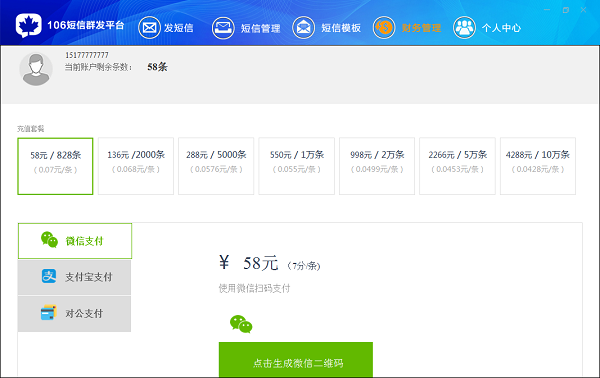Click the WeChat logo above the QR button

tap(241, 324)
